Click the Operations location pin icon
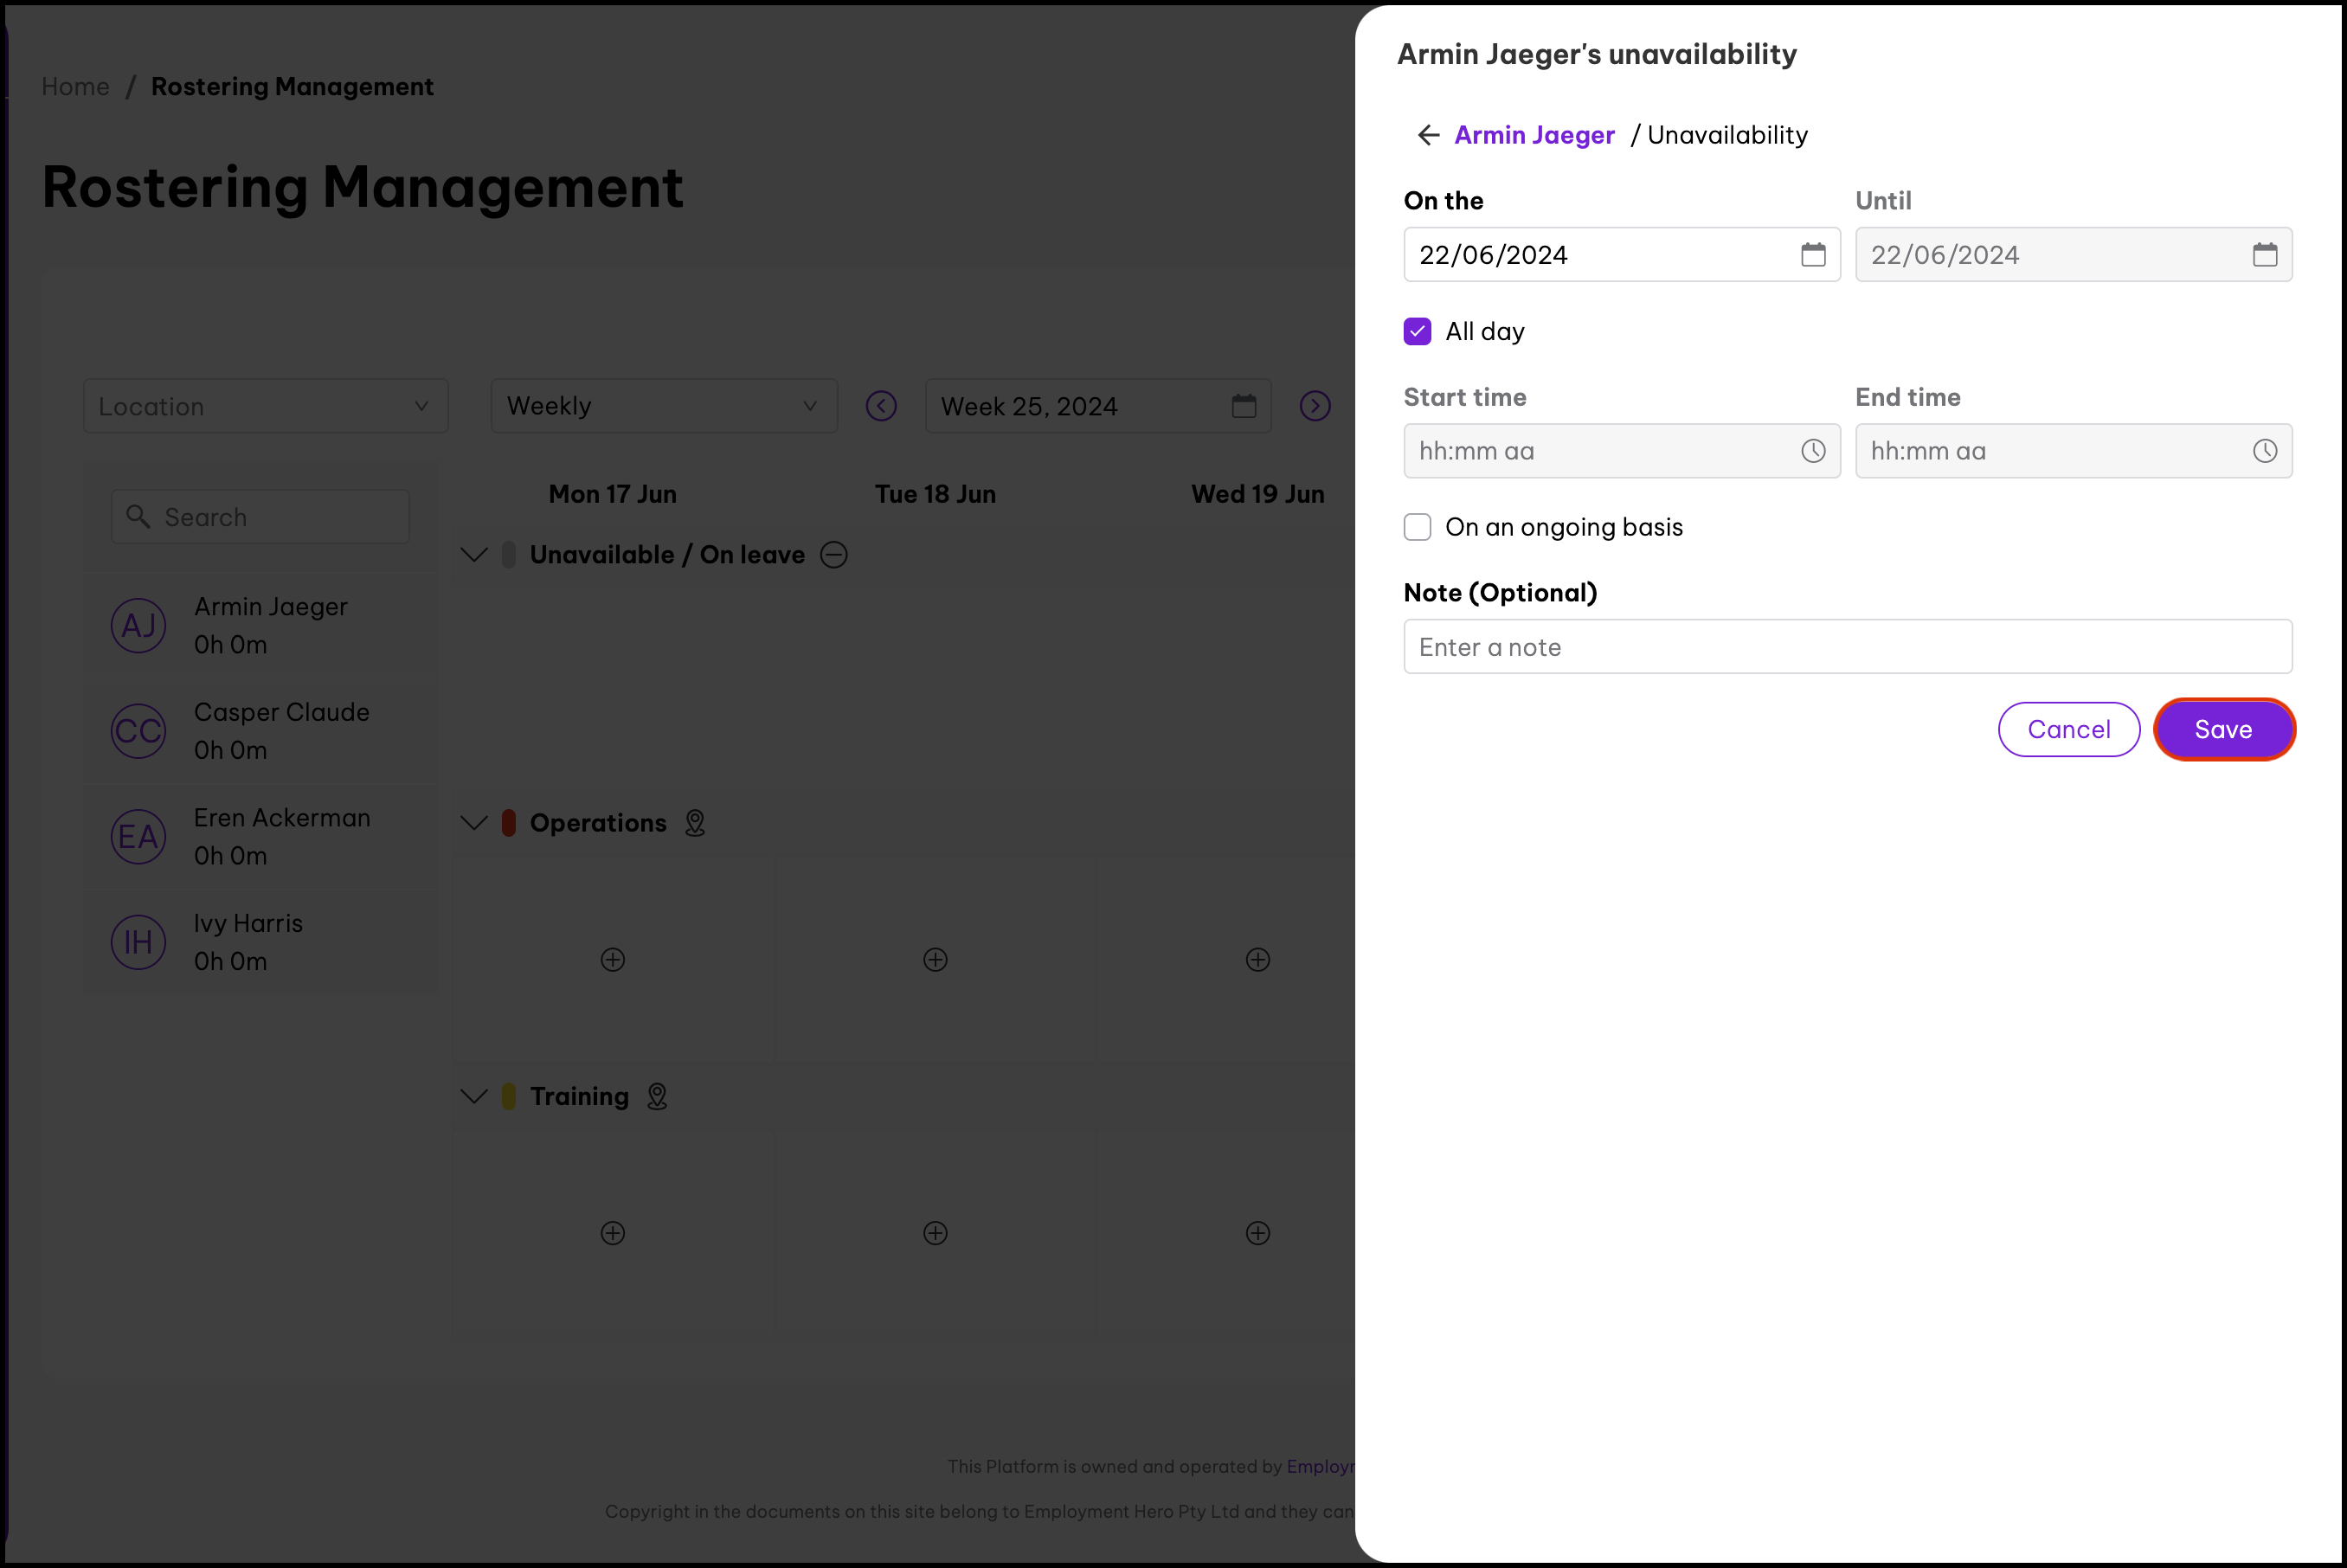Screen dimensions: 2347x1568 point(694,823)
